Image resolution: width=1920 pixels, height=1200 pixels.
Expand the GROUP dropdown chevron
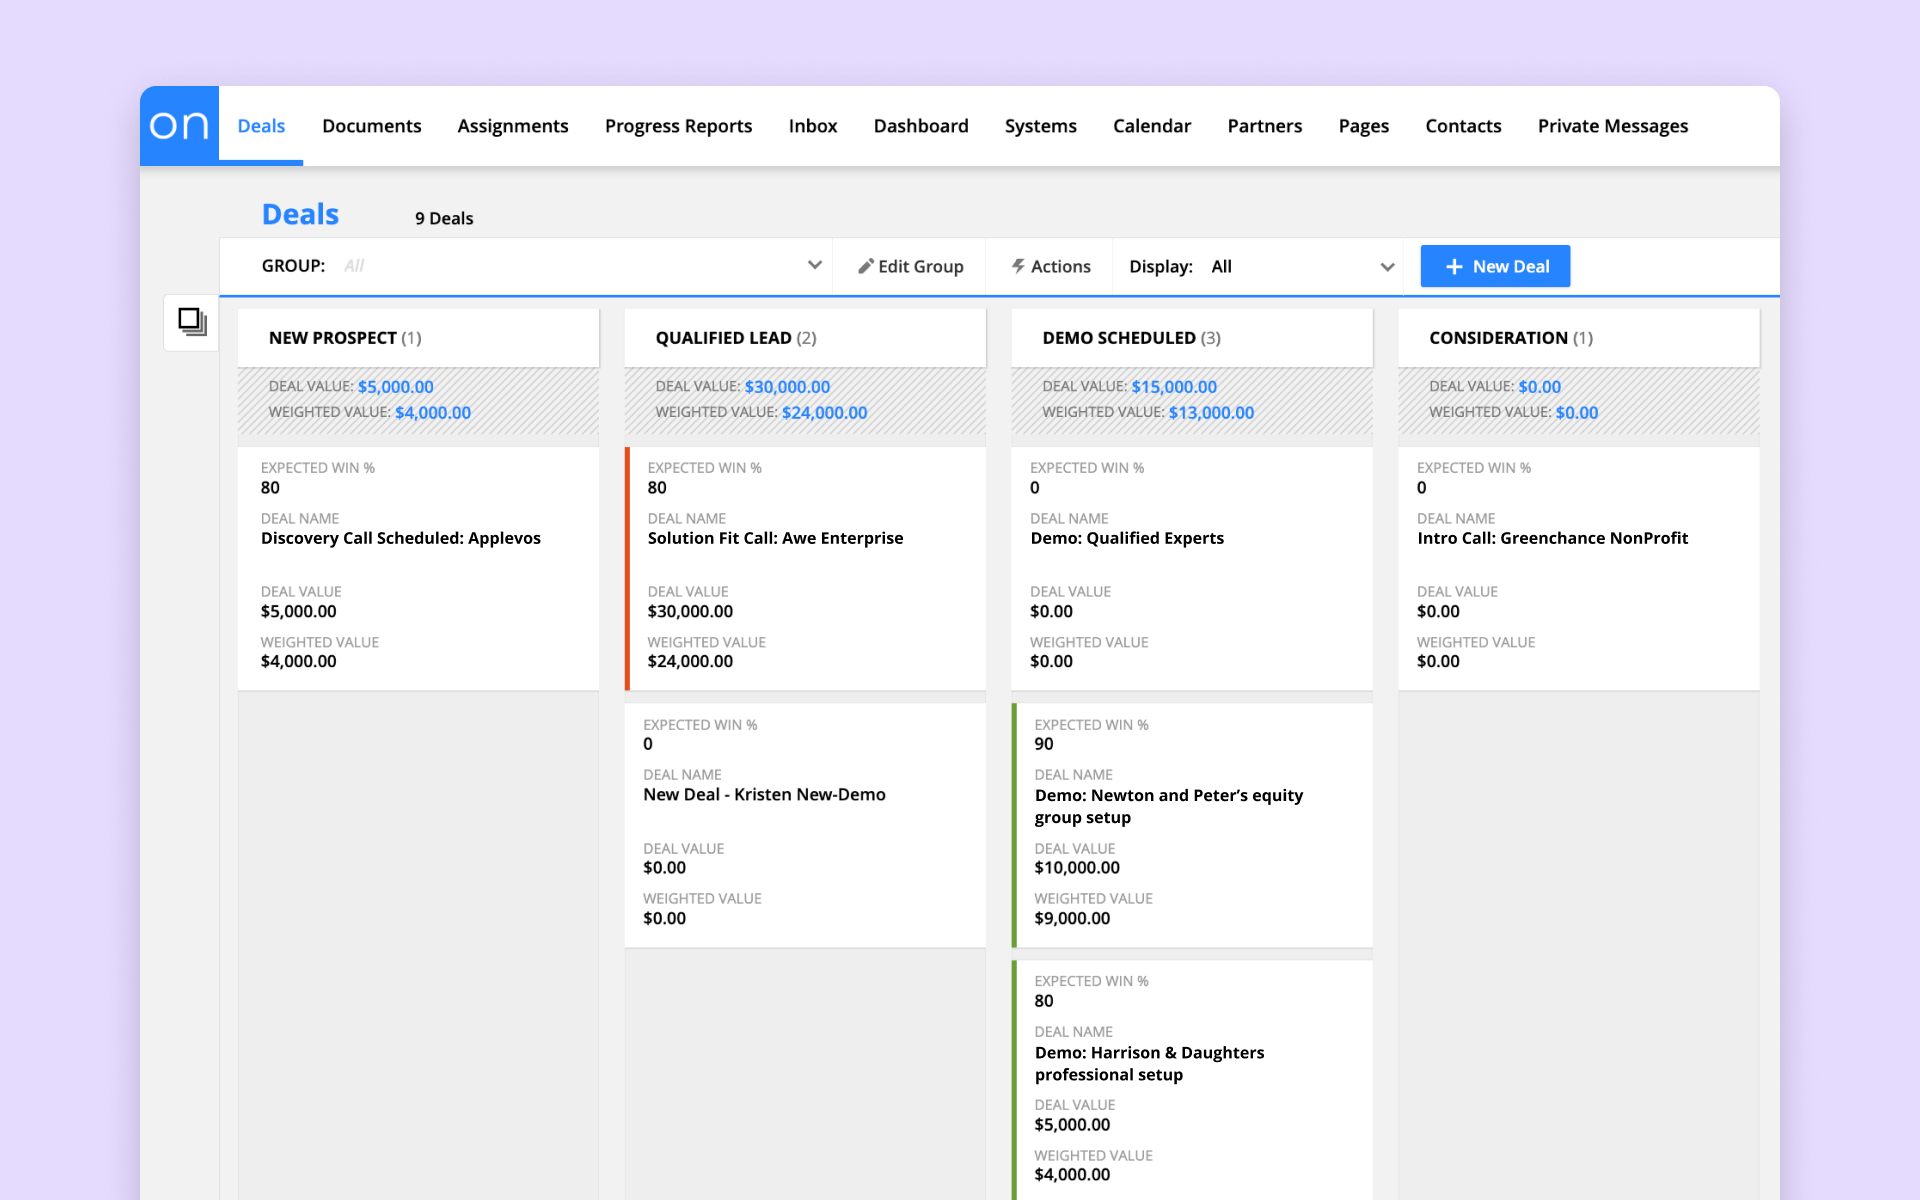click(814, 266)
